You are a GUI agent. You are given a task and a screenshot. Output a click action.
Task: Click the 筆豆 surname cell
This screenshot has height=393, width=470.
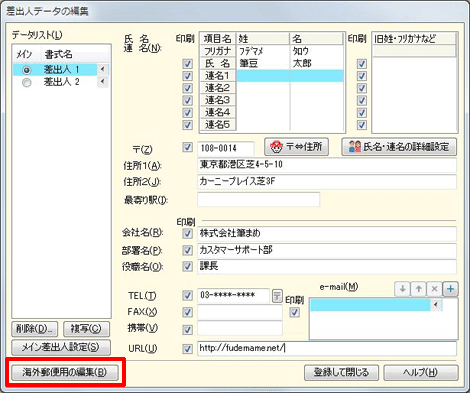point(263,64)
